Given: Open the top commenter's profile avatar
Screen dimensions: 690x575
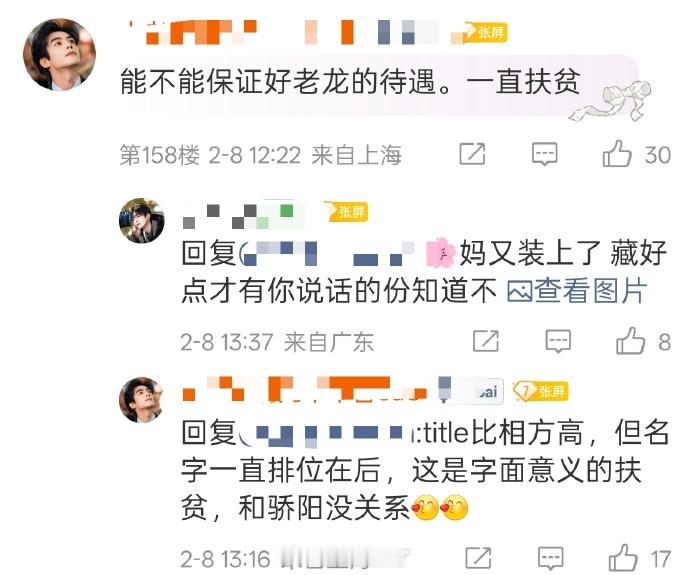Looking at the screenshot, I should [59, 55].
